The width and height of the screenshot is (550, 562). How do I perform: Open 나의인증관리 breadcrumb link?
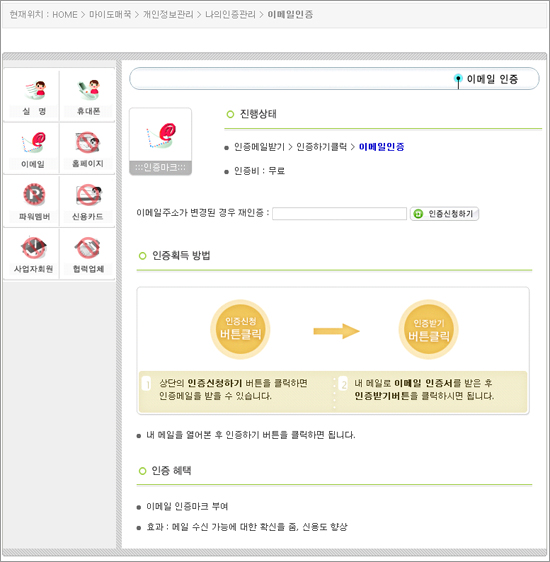(230, 15)
